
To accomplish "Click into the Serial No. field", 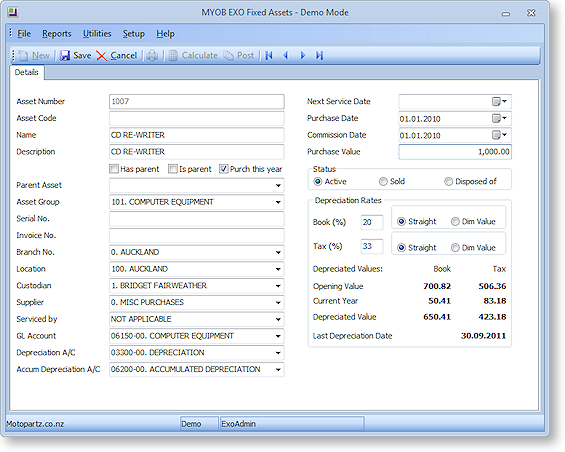I will tap(197, 219).
